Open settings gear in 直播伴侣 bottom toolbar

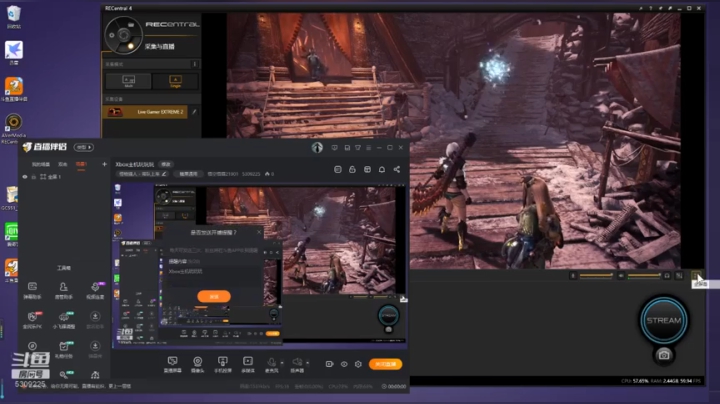tap(358, 364)
